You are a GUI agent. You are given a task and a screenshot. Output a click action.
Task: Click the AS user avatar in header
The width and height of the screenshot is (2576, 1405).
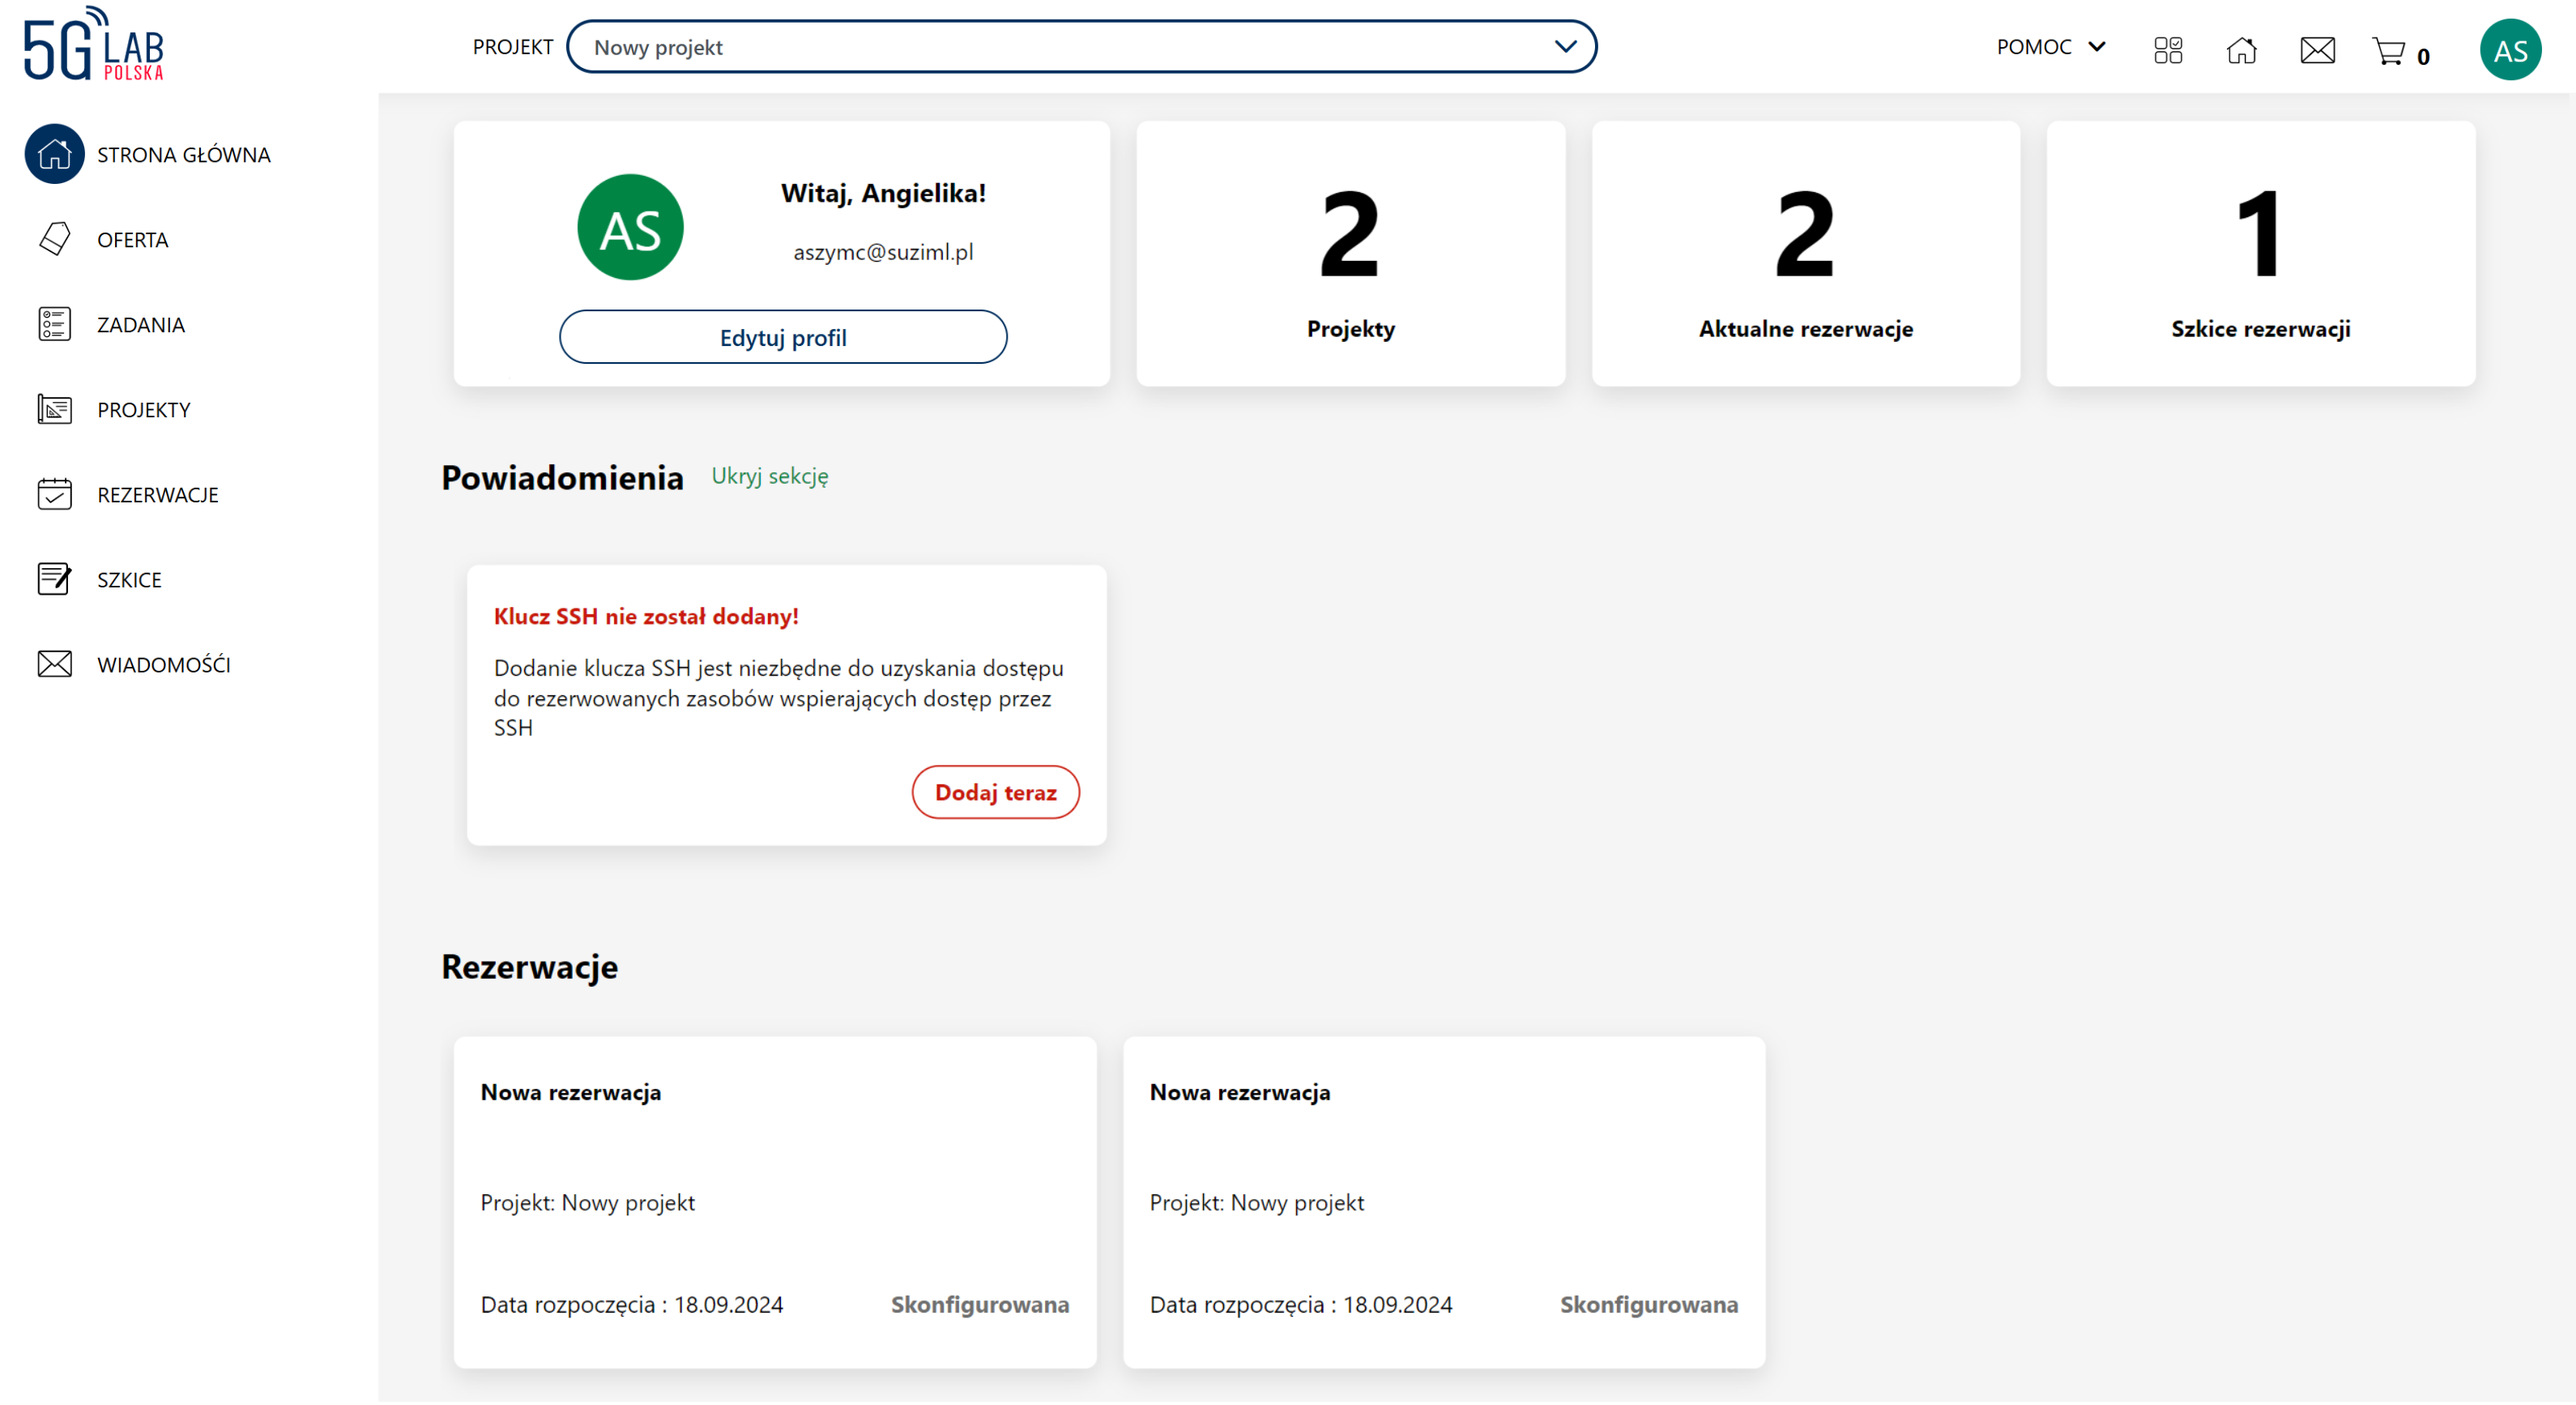click(2510, 50)
